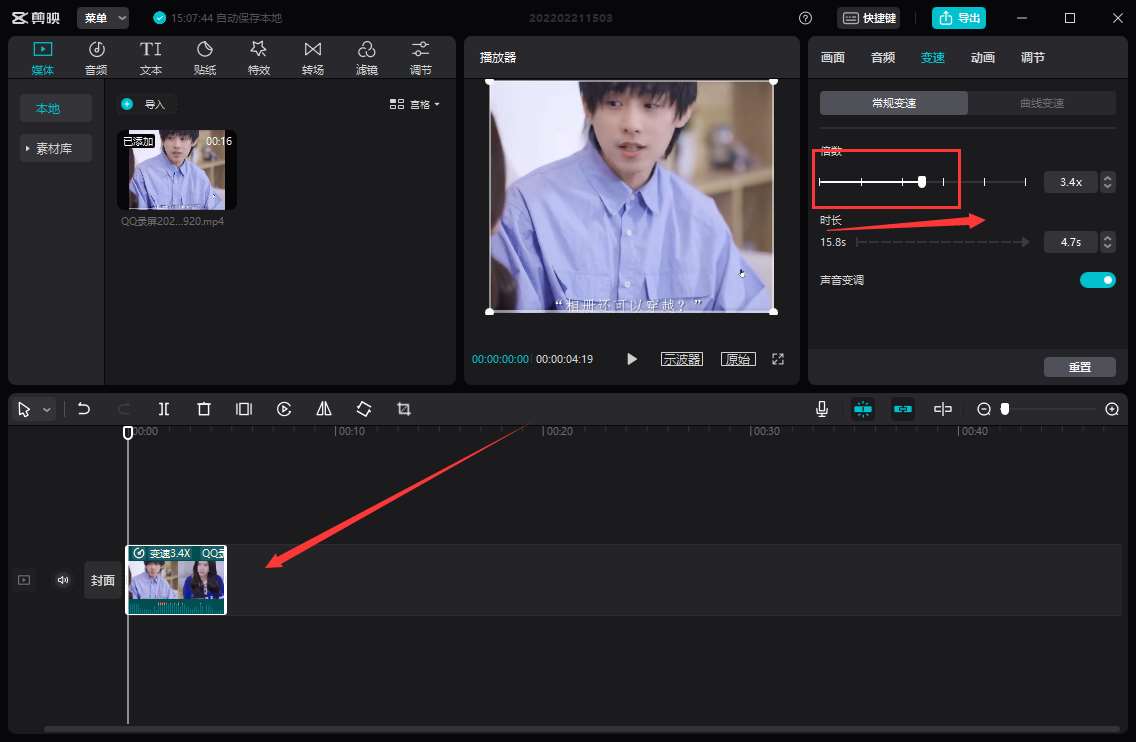Click the mirror flip icon
The width and height of the screenshot is (1136, 742).
click(x=324, y=409)
